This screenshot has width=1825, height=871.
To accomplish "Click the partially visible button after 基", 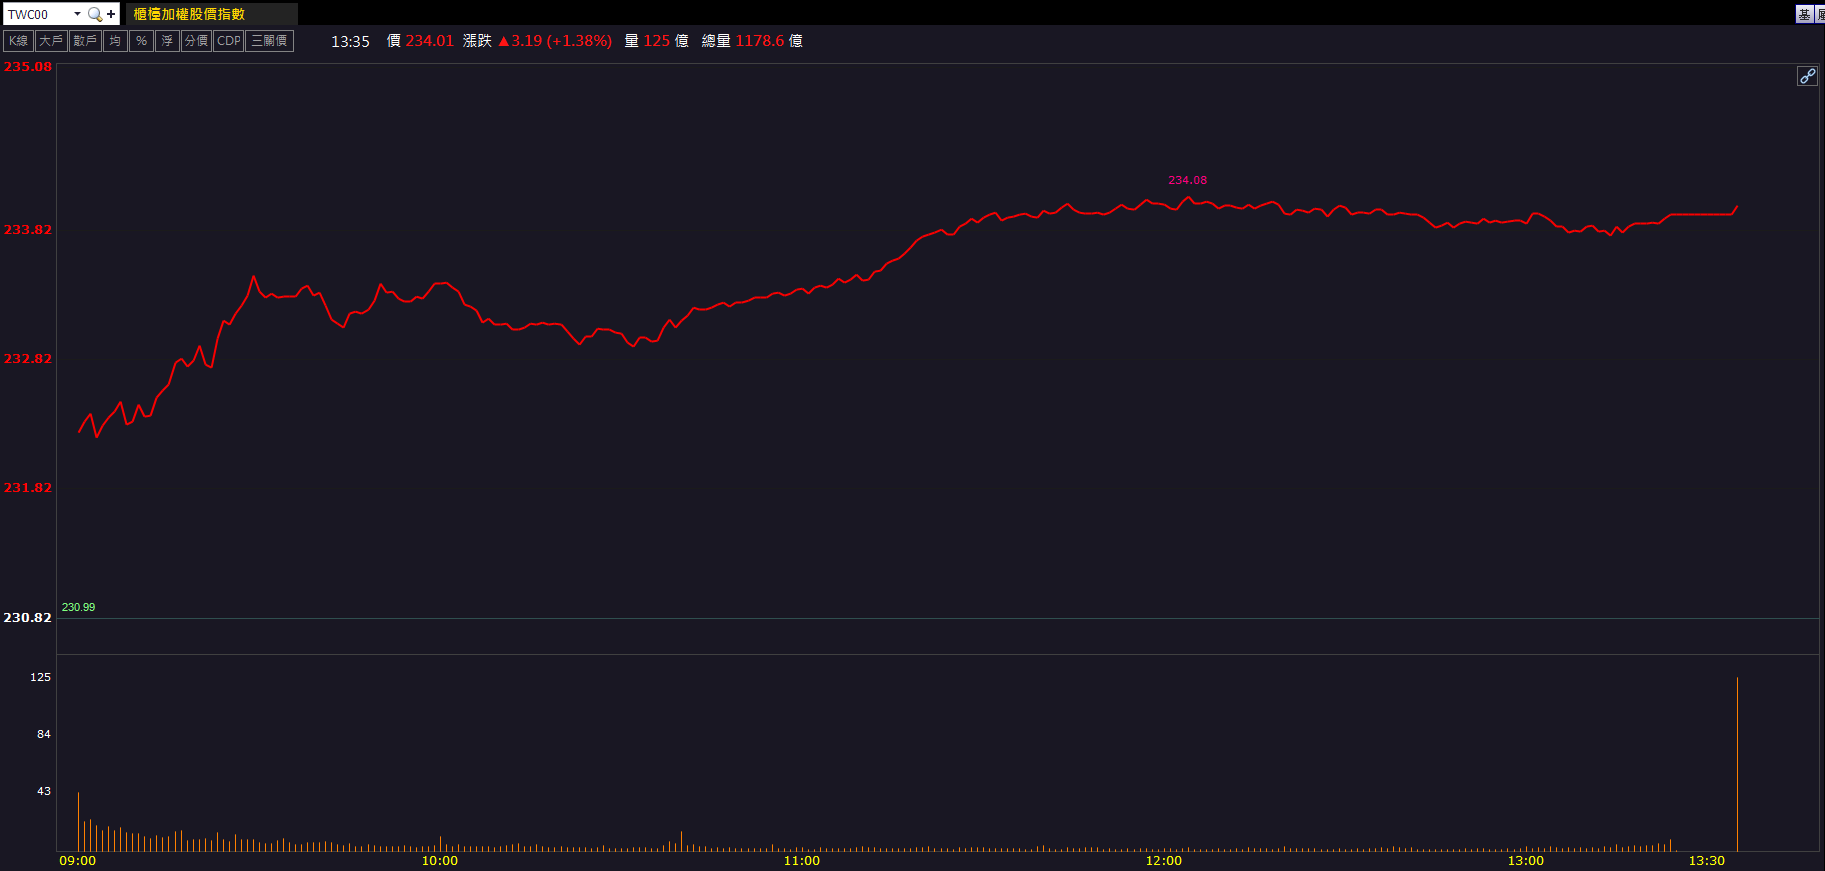I will point(1820,14).
